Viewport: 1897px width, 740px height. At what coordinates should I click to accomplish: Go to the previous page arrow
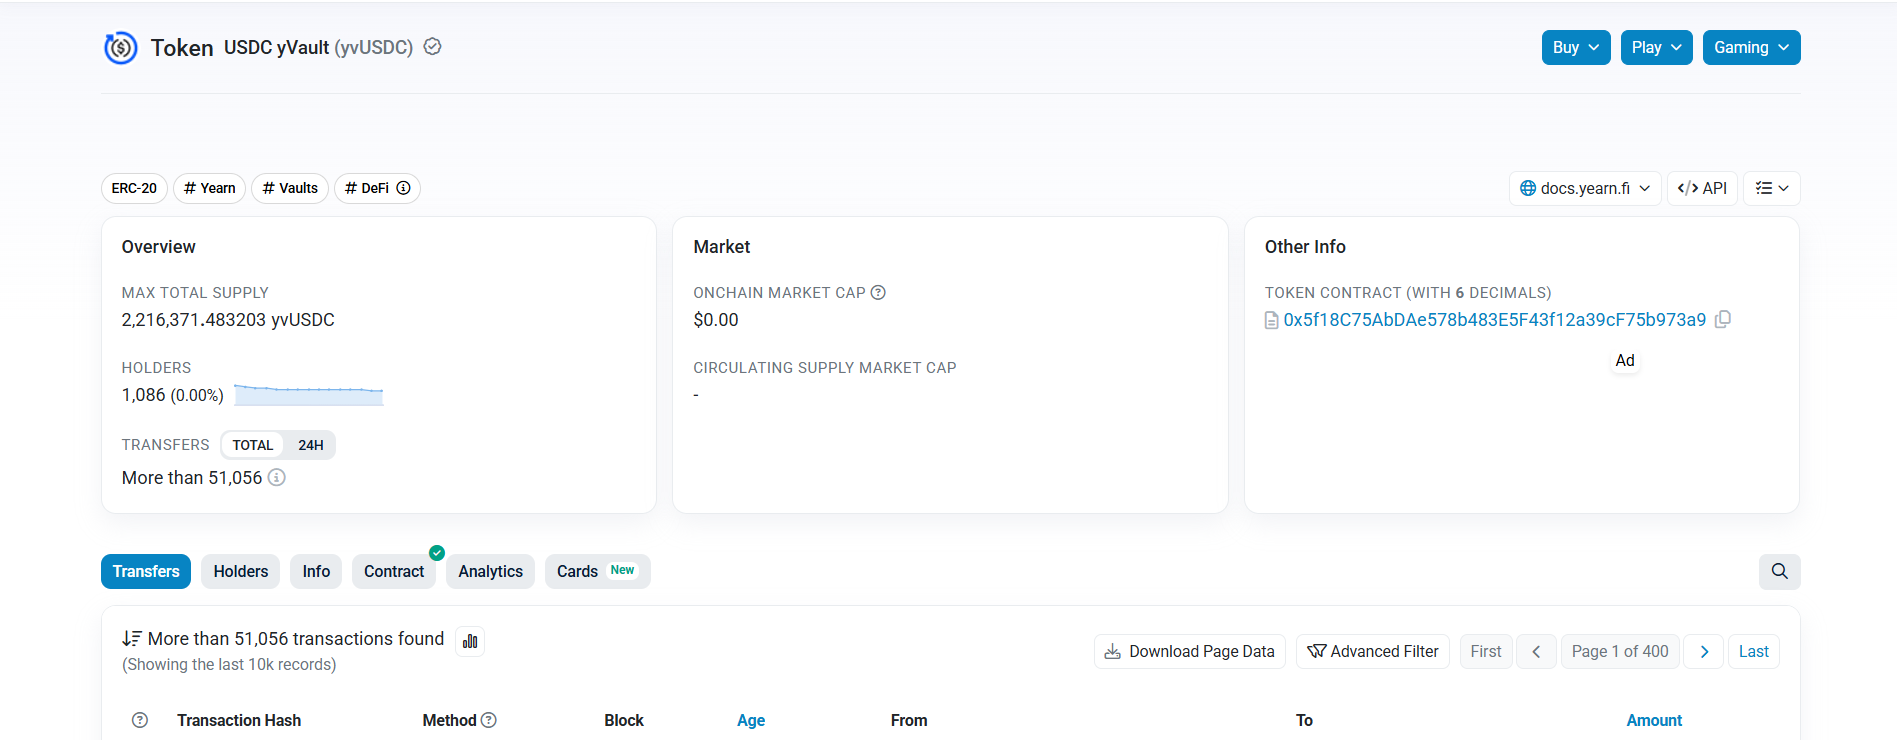pyautogui.click(x=1536, y=652)
